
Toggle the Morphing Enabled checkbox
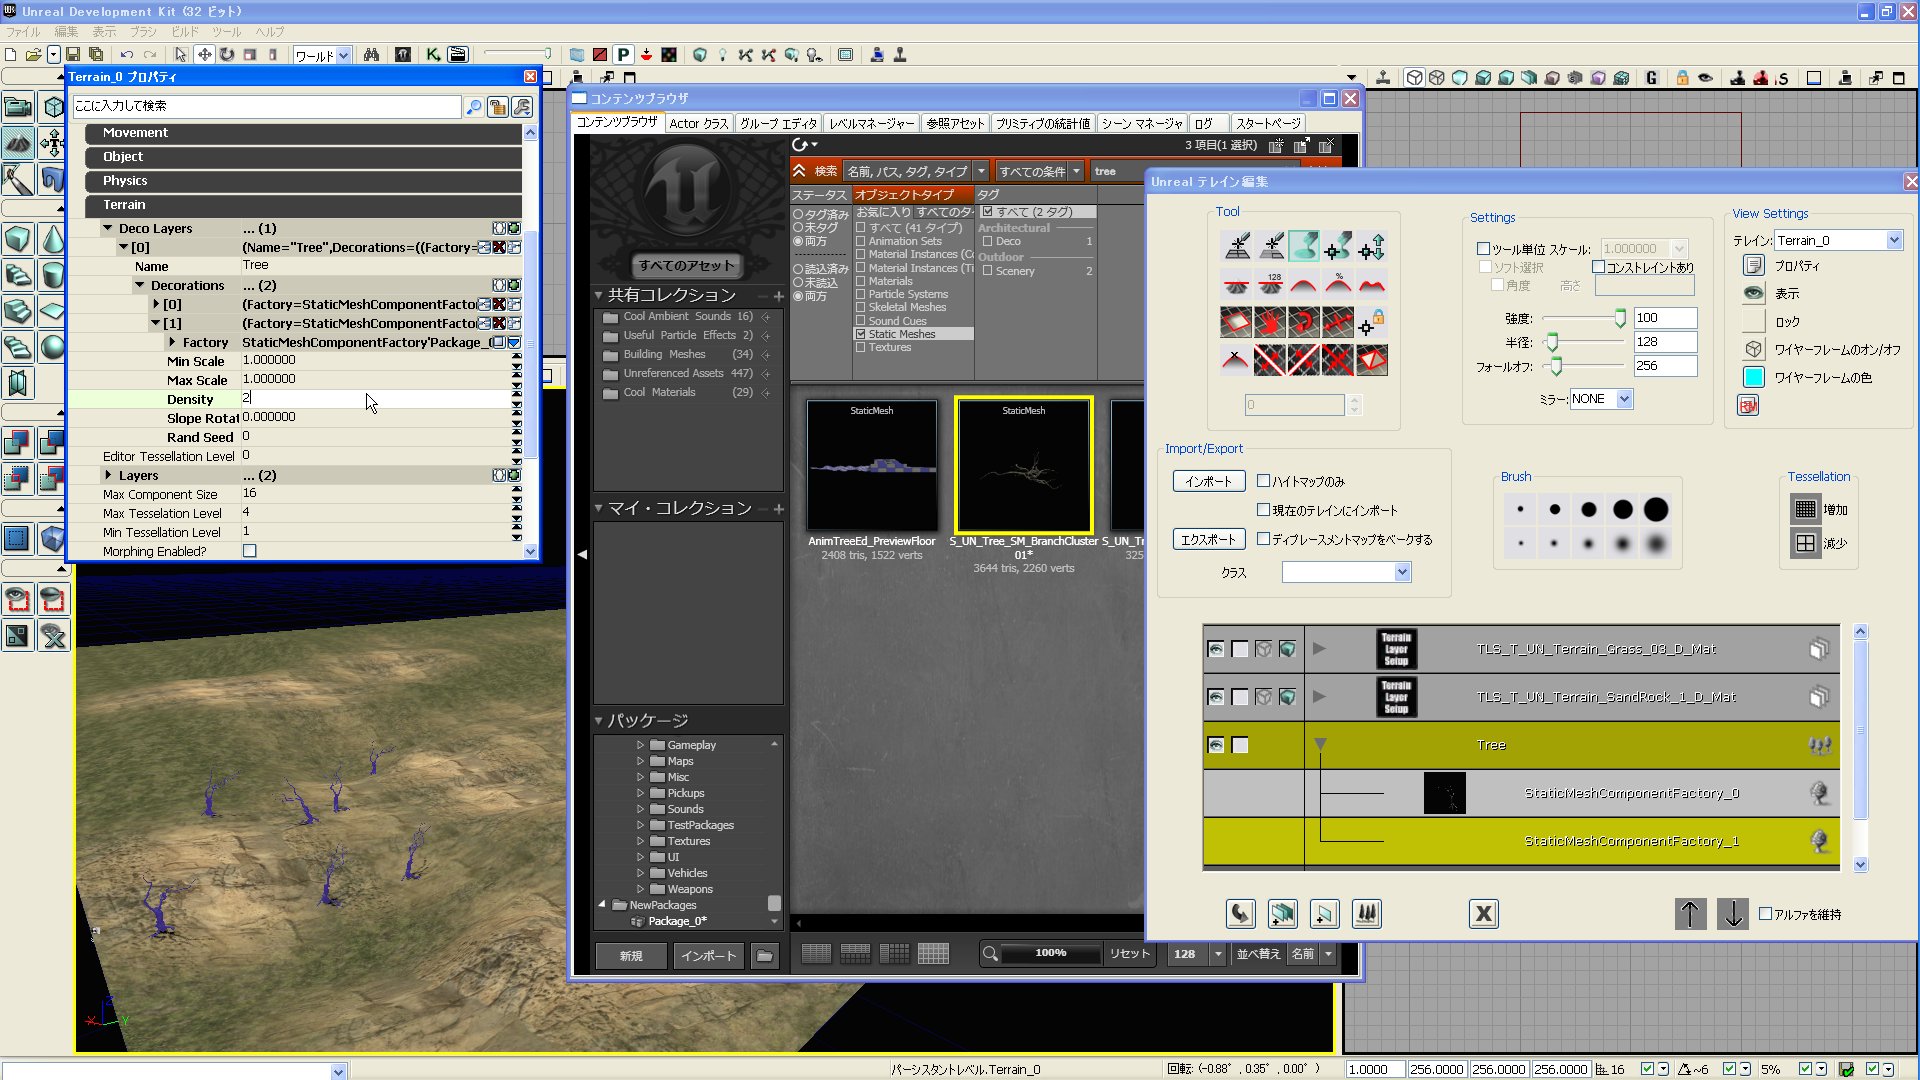pyautogui.click(x=250, y=551)
